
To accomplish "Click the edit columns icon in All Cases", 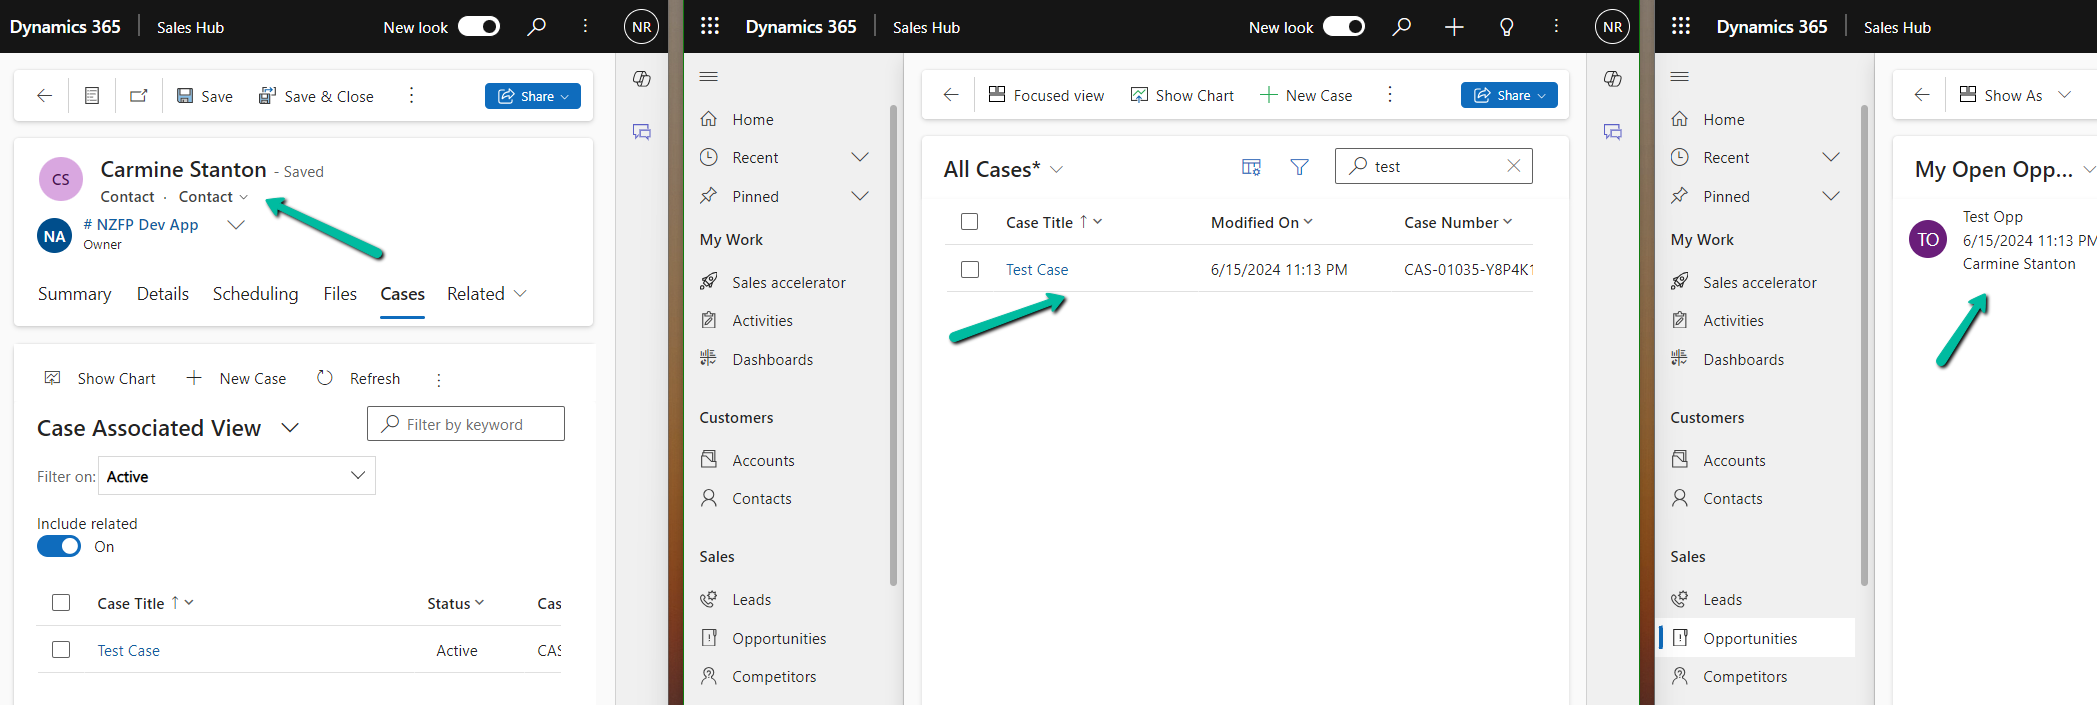I will coord(1251,167).
